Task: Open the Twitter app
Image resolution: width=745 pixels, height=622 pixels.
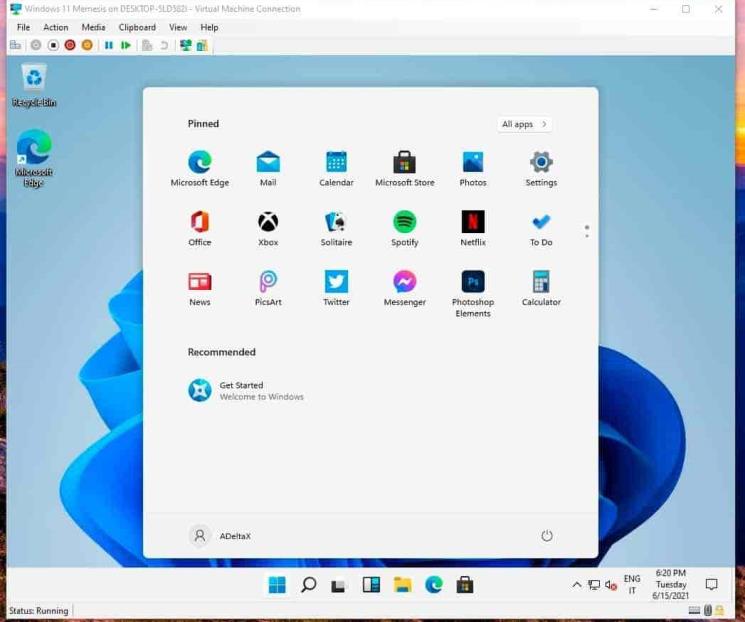Action: (x=336, y=288)
